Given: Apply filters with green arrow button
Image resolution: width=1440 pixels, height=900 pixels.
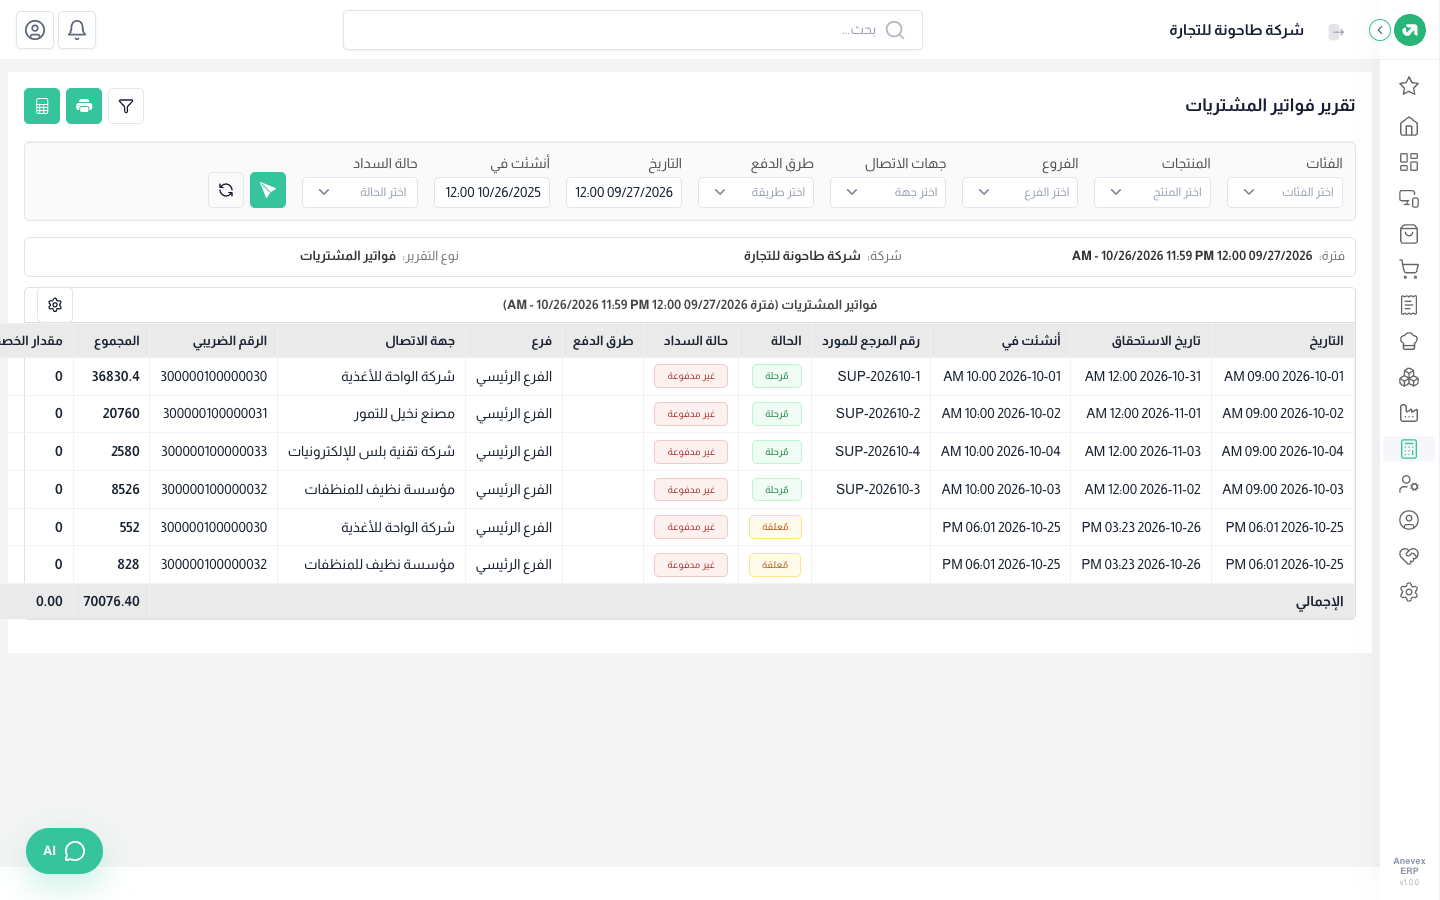Looking at the screenshot, I should [268, 190].
